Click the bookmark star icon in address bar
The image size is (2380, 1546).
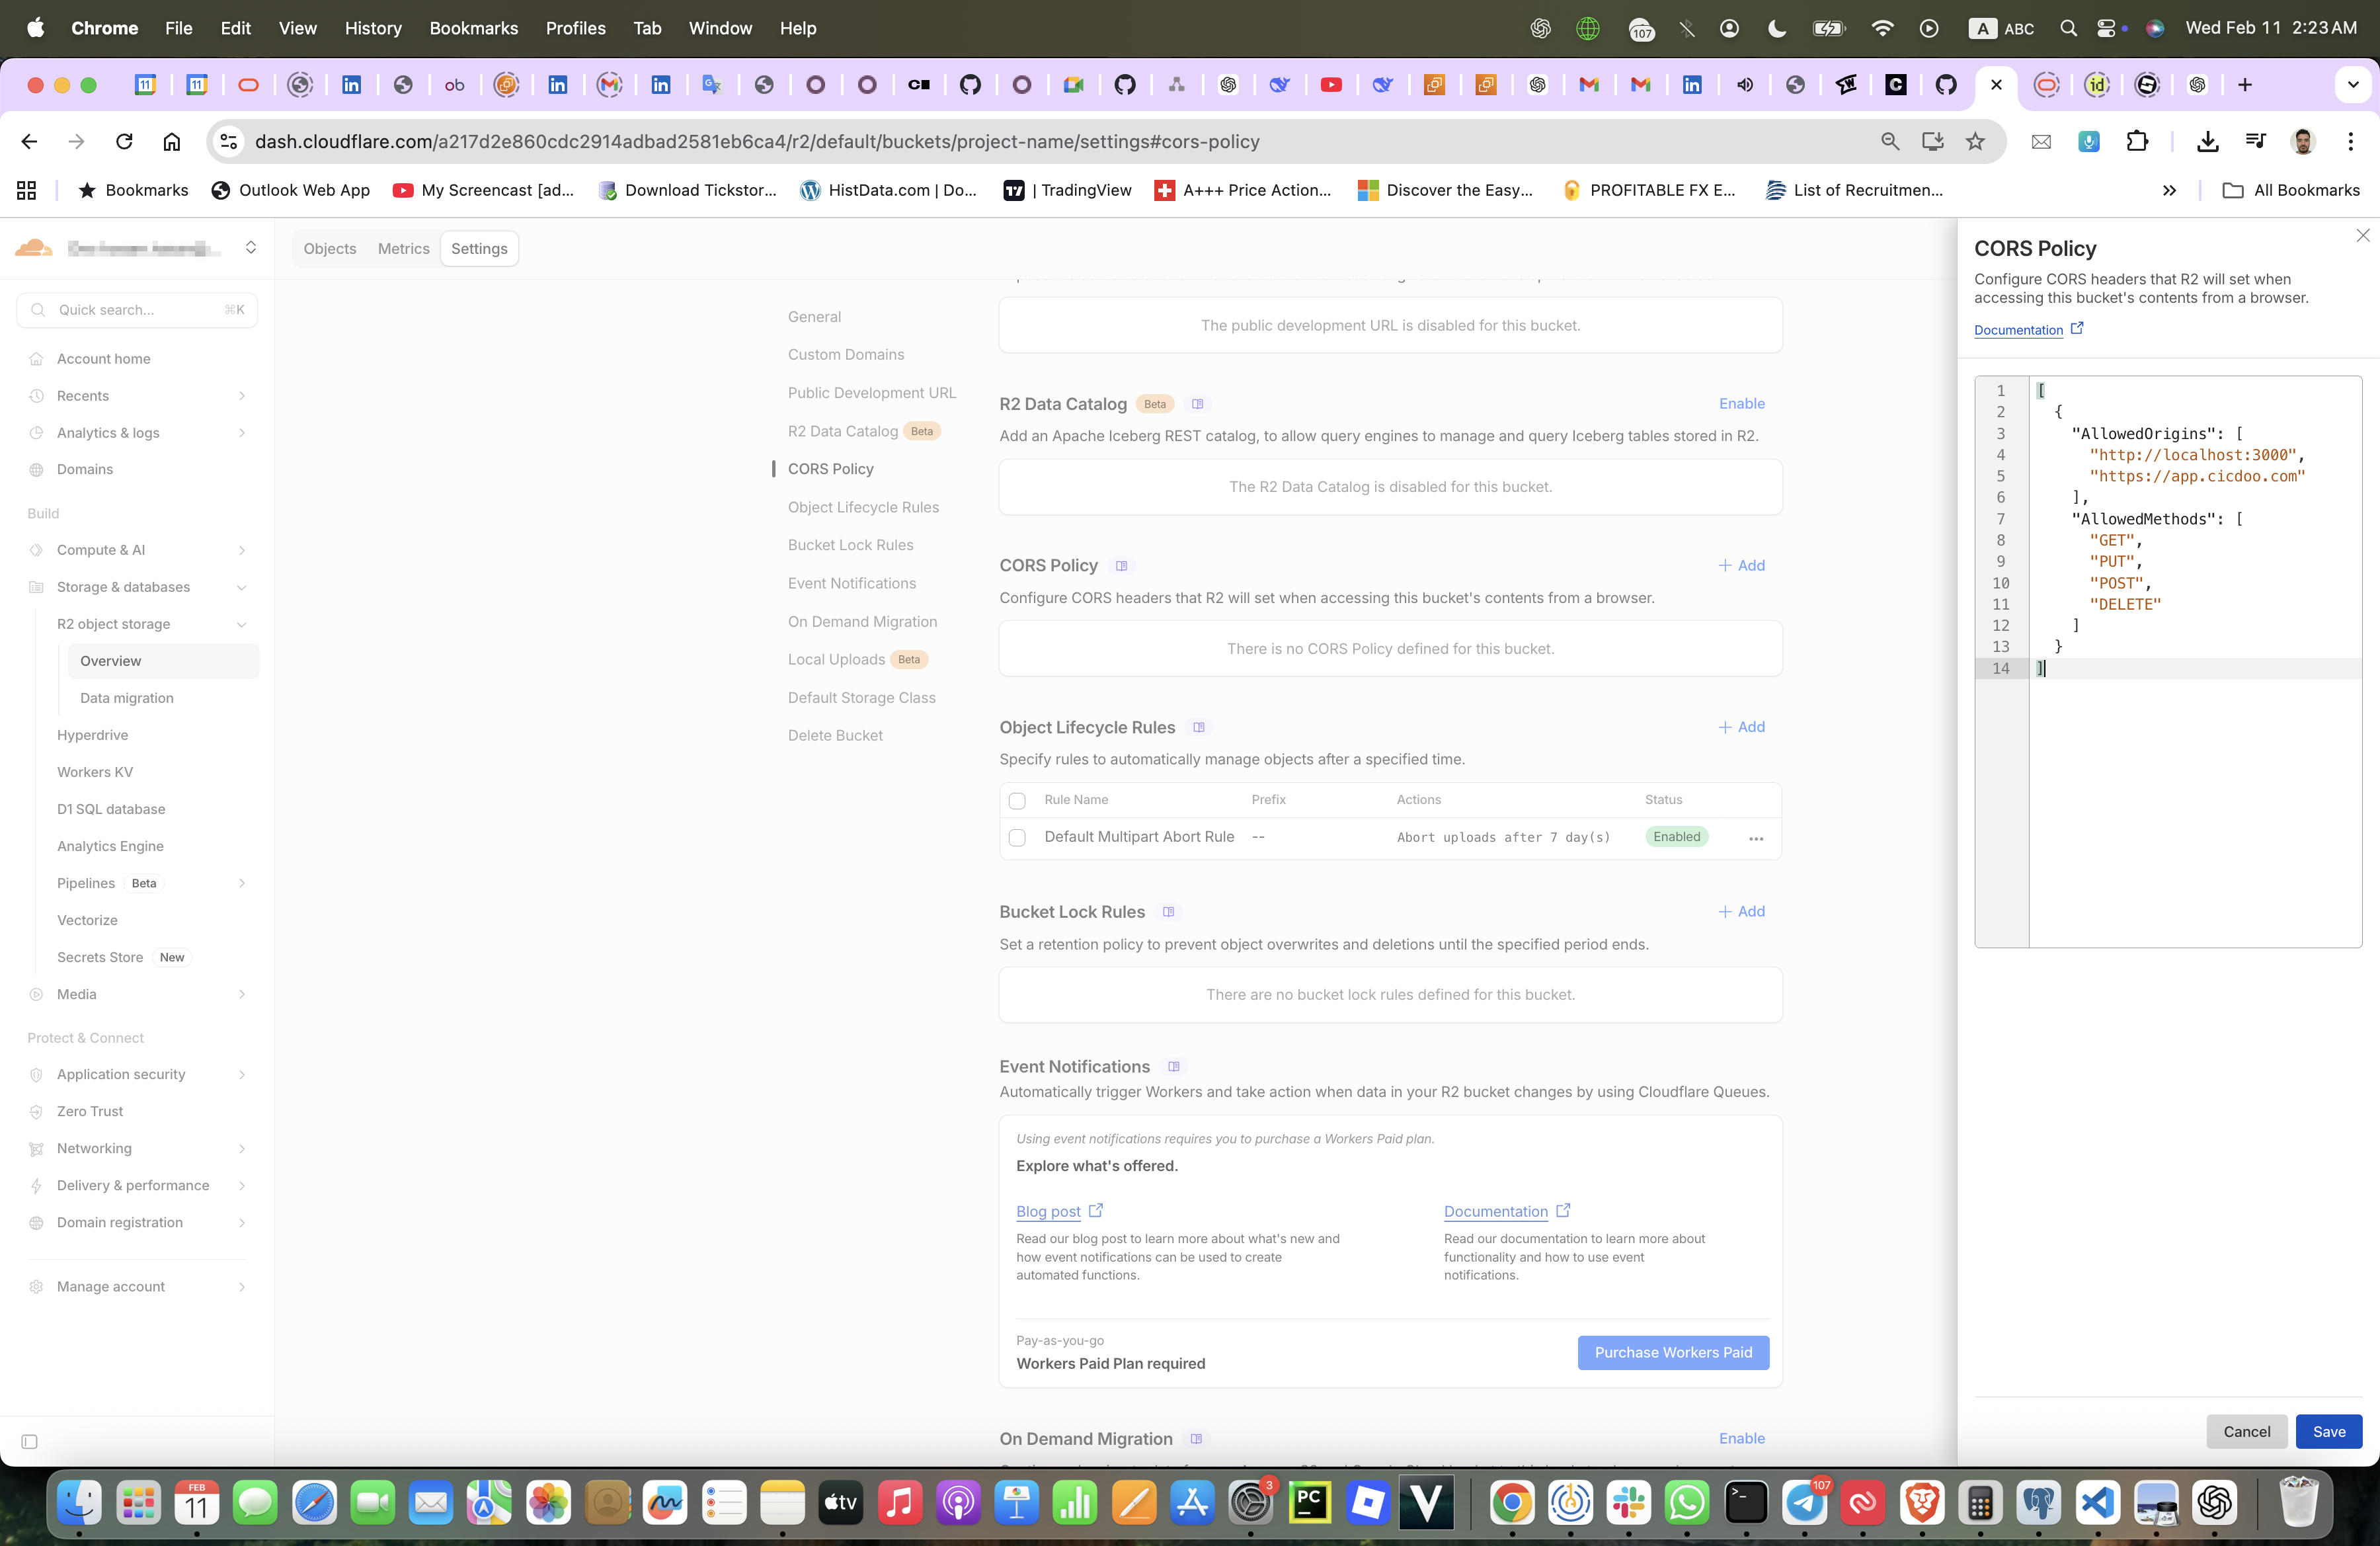coord(1975,142)
